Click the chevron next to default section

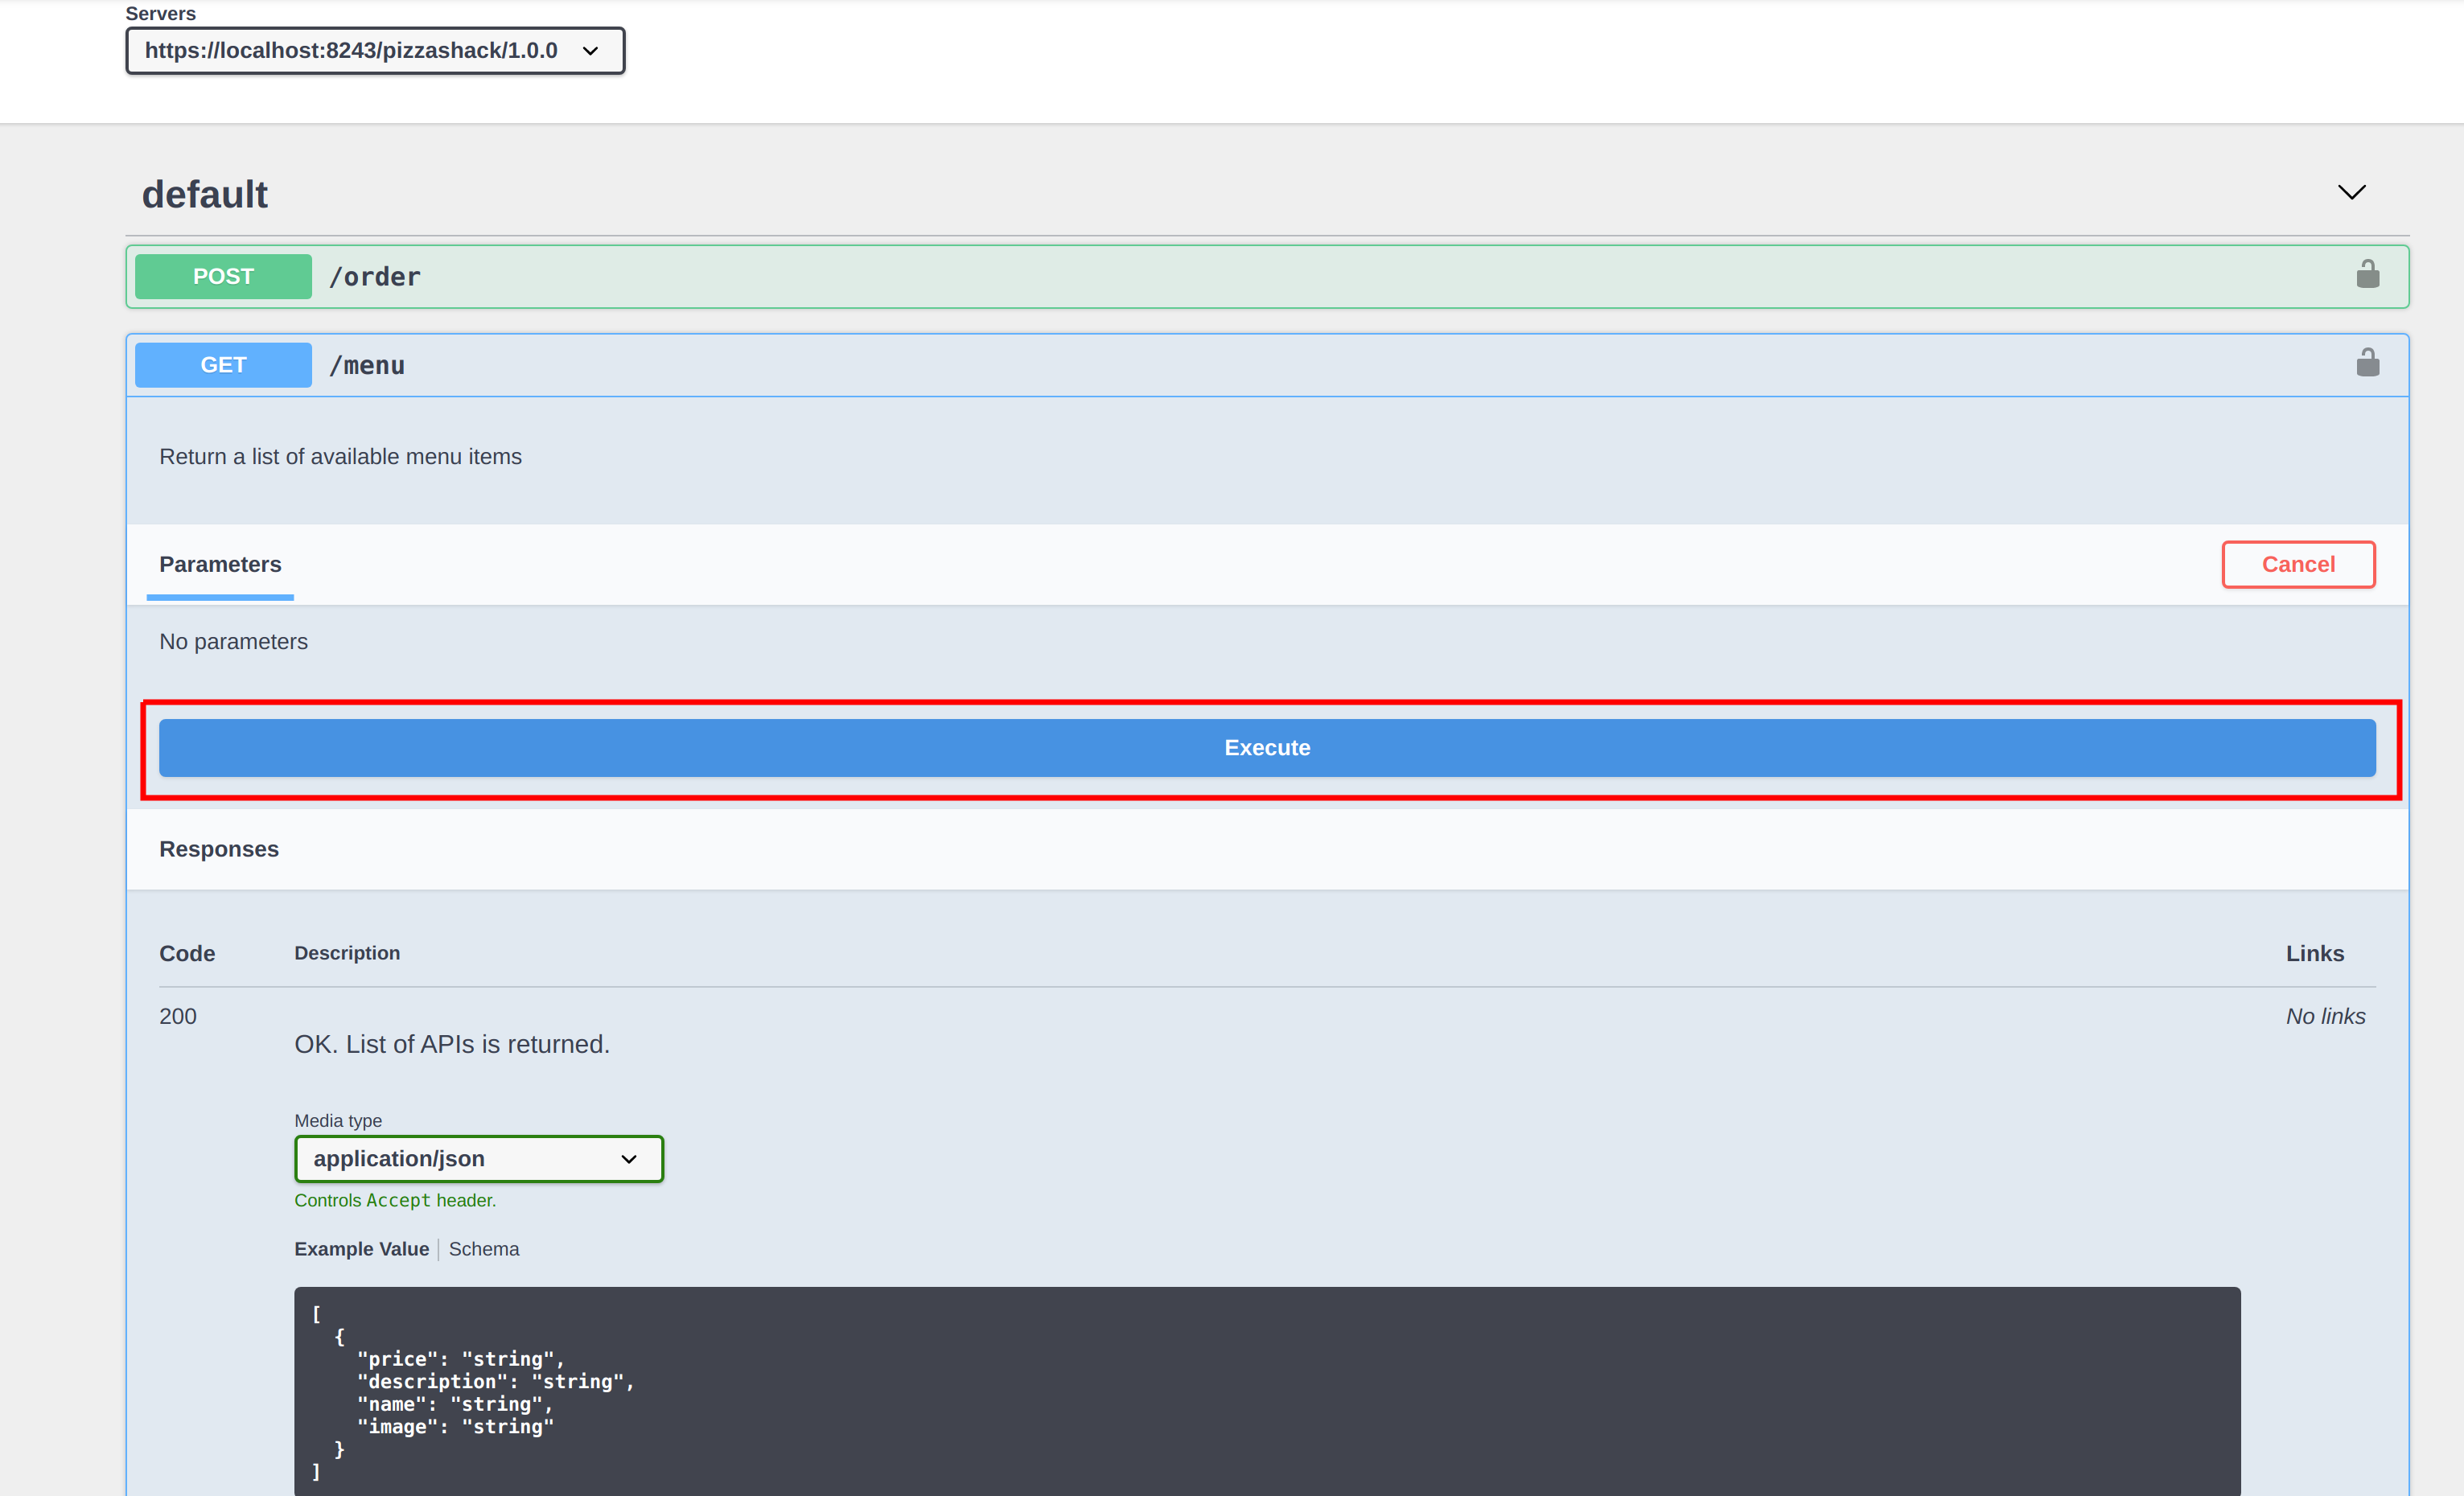[x=2352, y=192]
